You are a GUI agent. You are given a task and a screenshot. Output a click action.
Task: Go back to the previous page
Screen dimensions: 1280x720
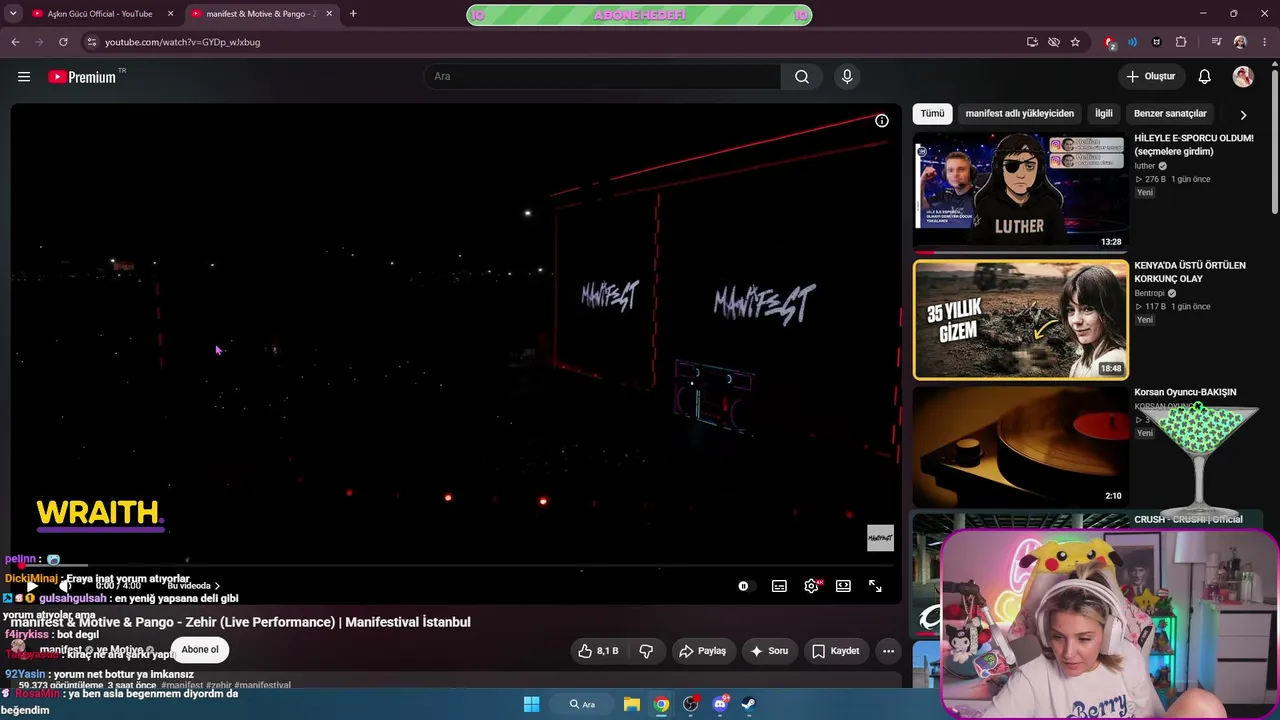pyautogui.click(x=15, y=42)
